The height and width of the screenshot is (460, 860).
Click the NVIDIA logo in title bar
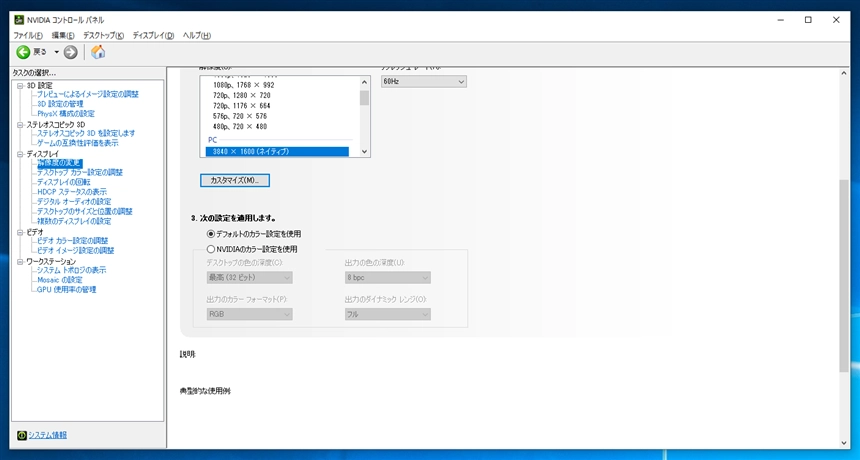[19, 20]
